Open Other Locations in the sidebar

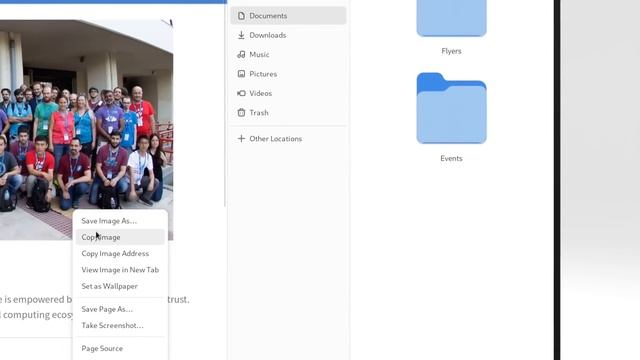[x=288, y=139]
